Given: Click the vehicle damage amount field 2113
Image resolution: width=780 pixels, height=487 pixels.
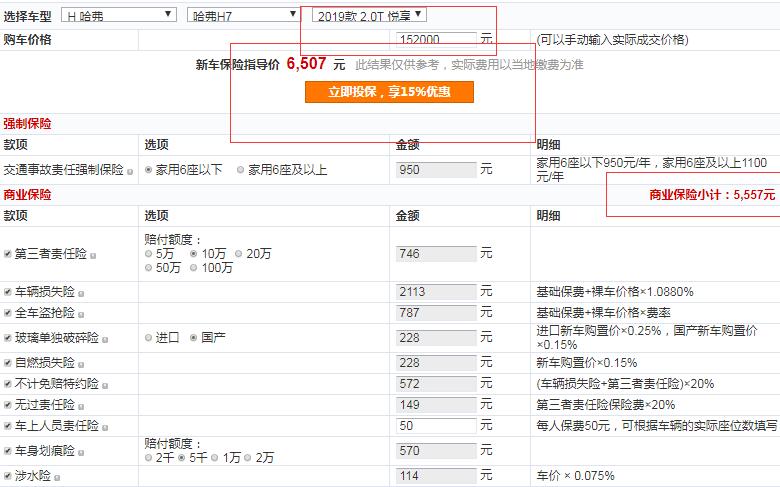Looking at the screenshot, I should point(436,292).
